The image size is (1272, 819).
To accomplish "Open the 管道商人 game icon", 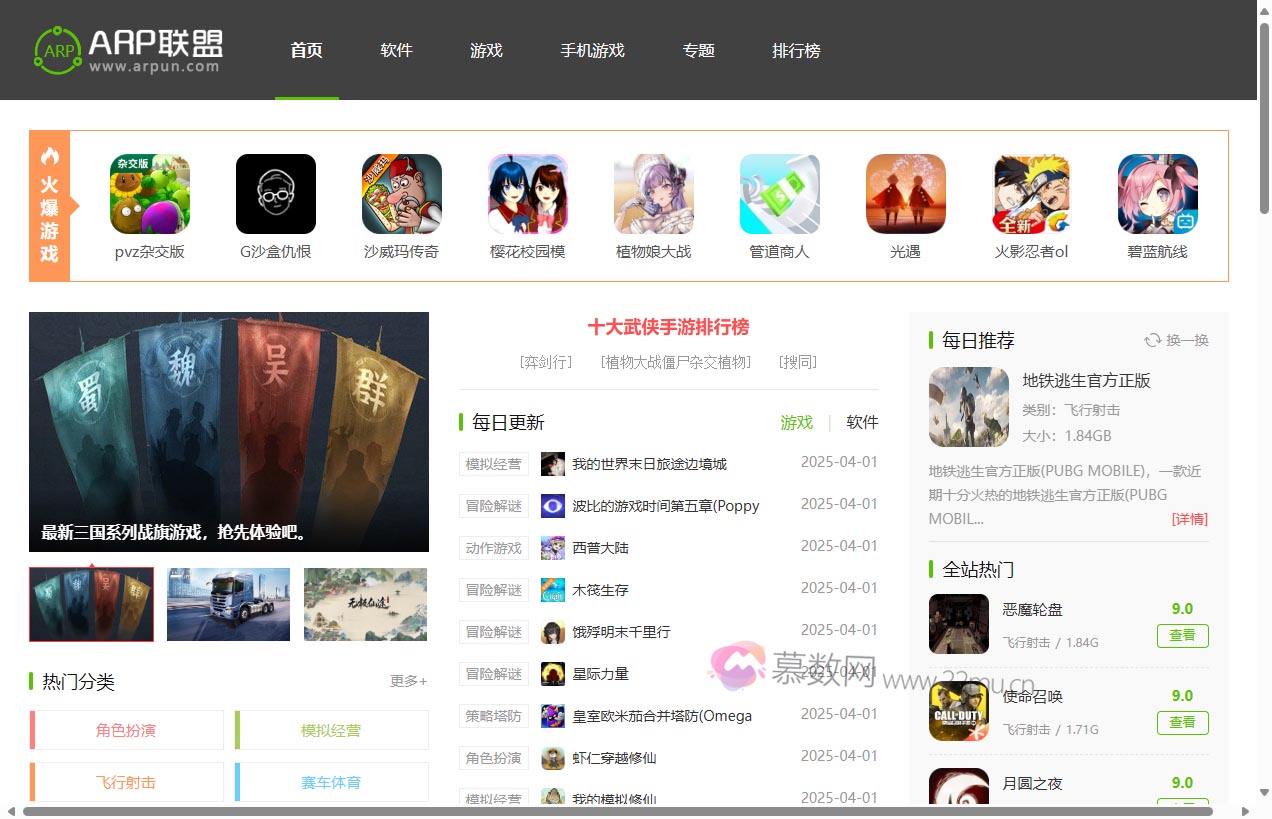I will 780,194.
